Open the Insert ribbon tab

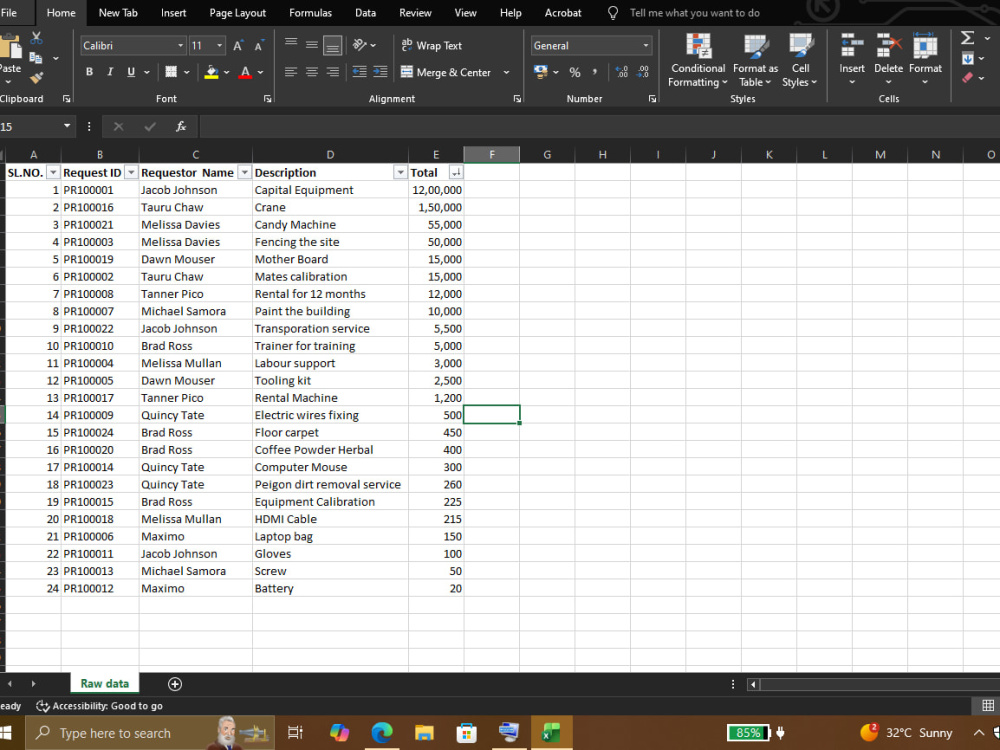[x=173, y=13]
